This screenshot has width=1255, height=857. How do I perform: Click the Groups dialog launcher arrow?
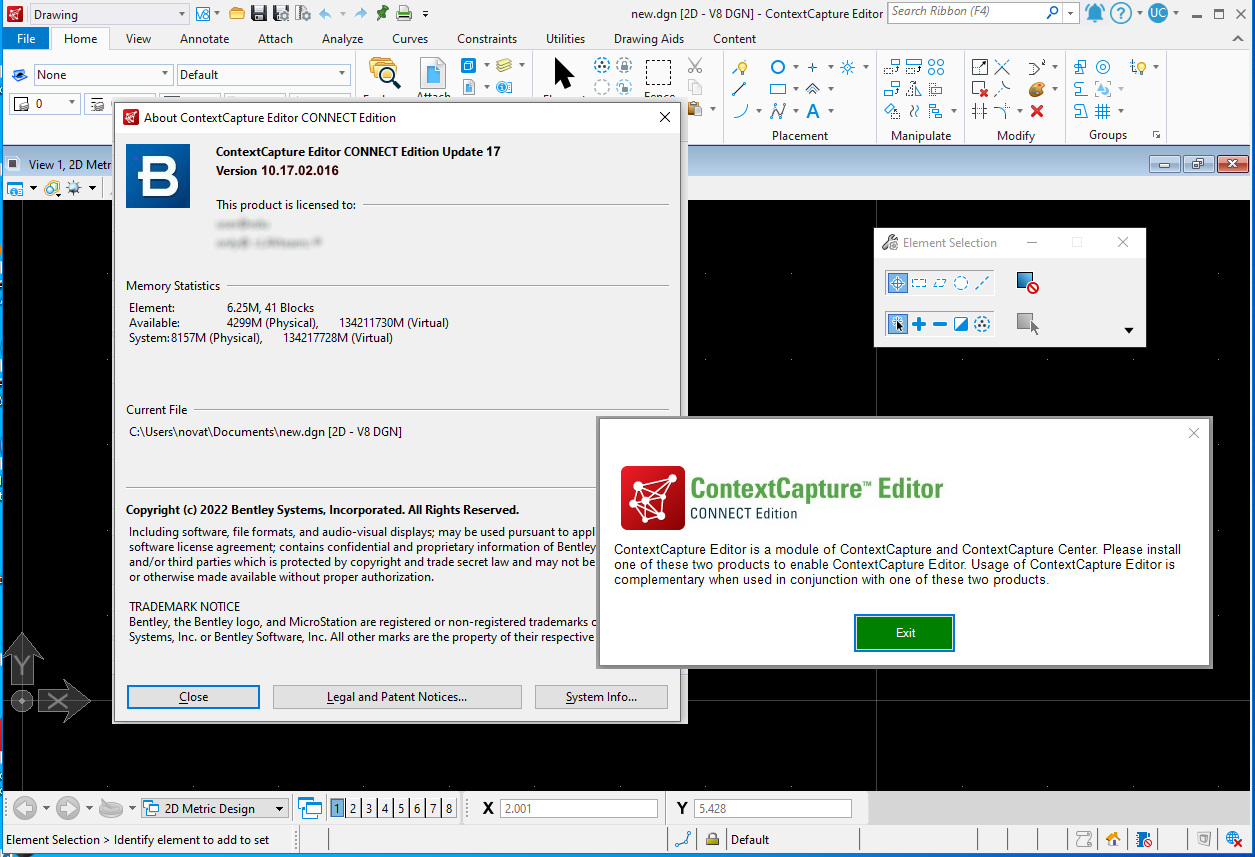click(1157, 135)
